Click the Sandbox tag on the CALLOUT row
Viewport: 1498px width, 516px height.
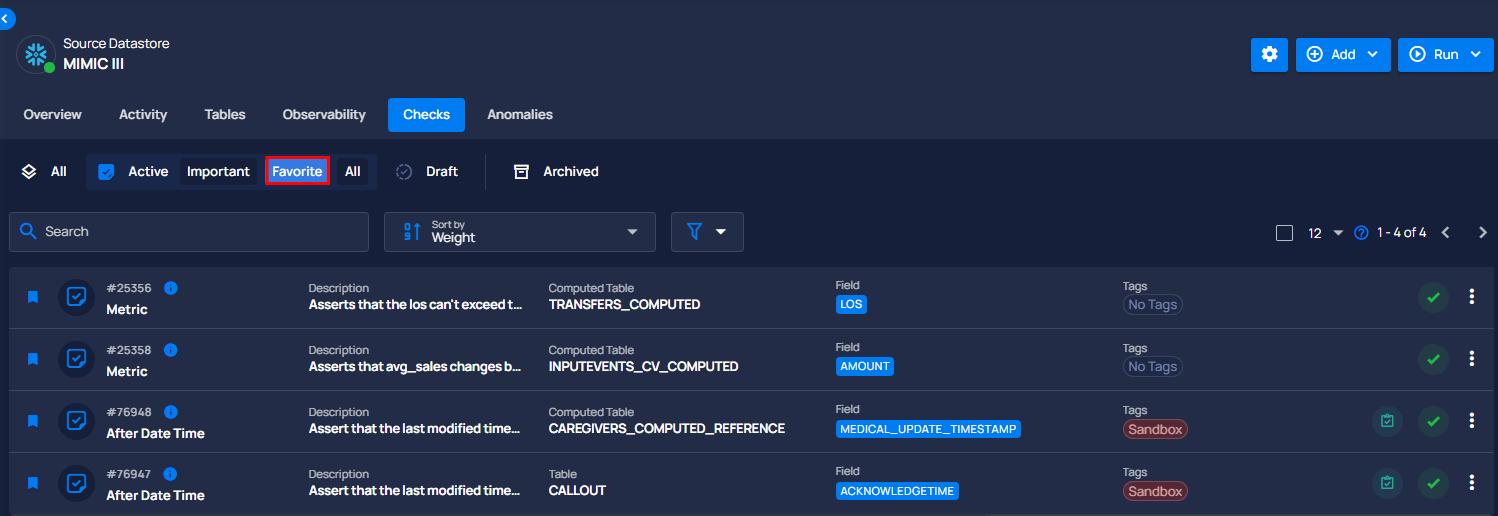1155,491
